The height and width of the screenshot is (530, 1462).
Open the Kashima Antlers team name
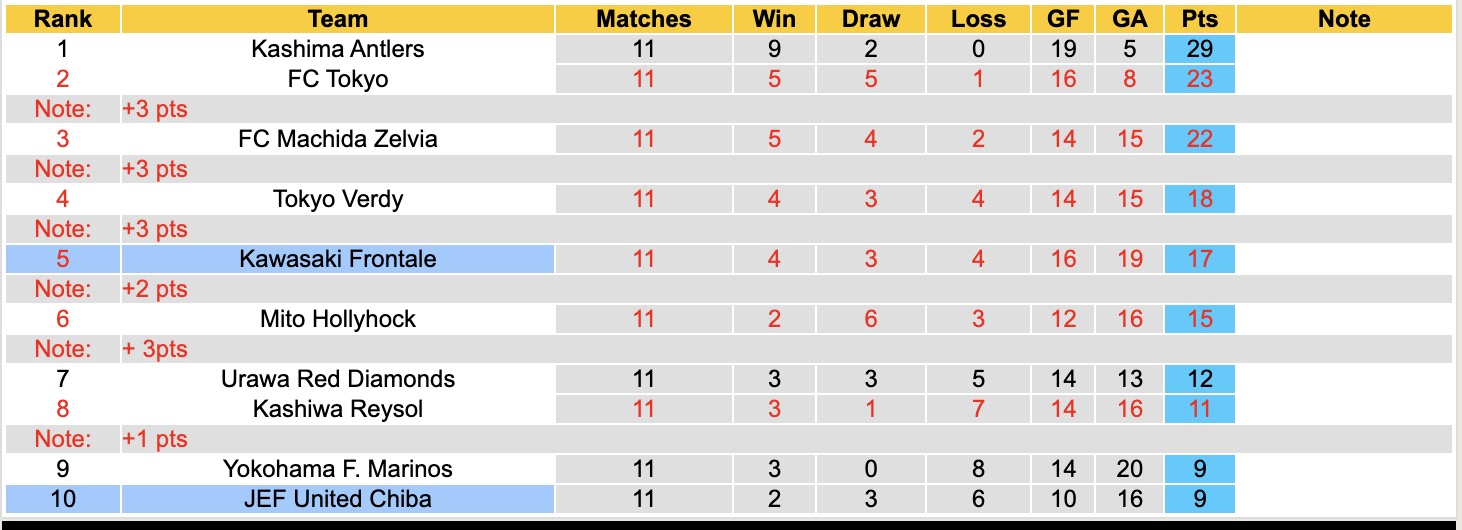click(x=338, y=49)
